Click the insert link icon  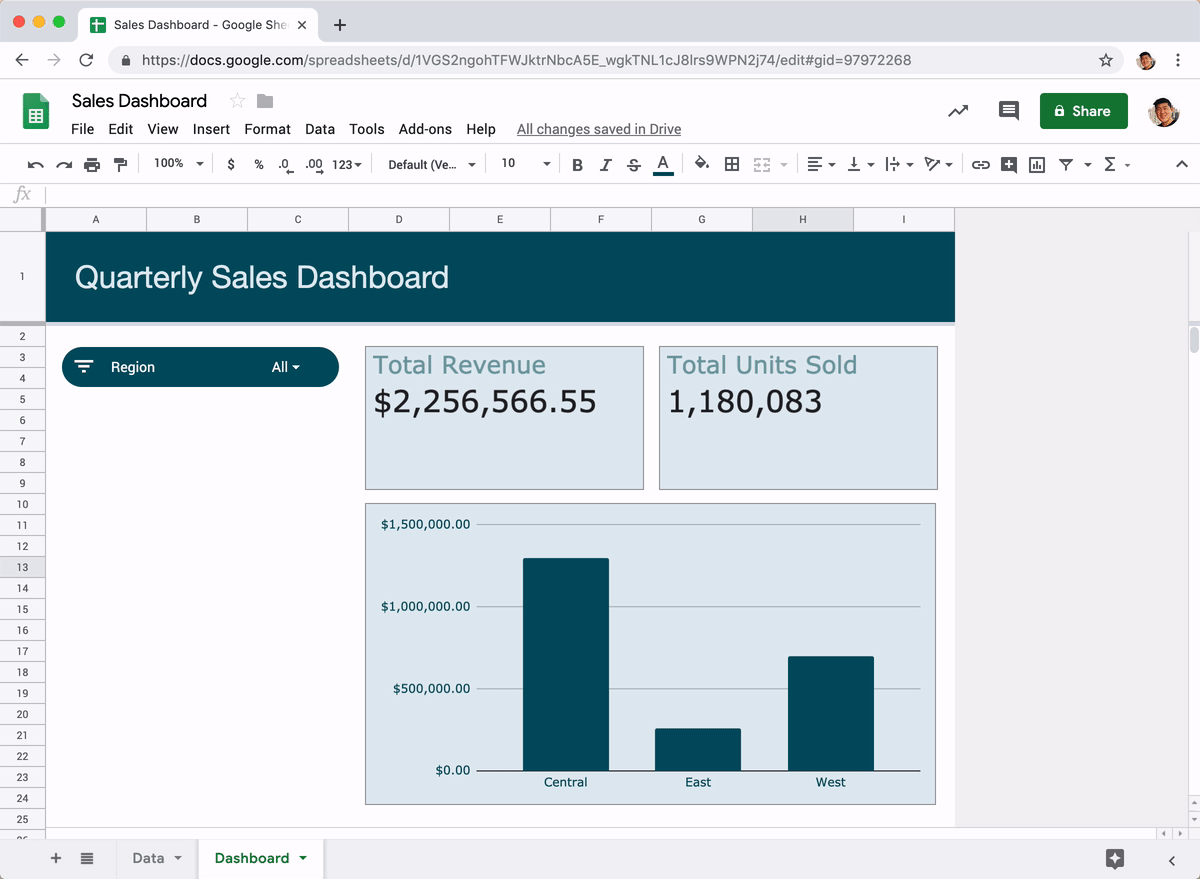click(x=981, y=164)
